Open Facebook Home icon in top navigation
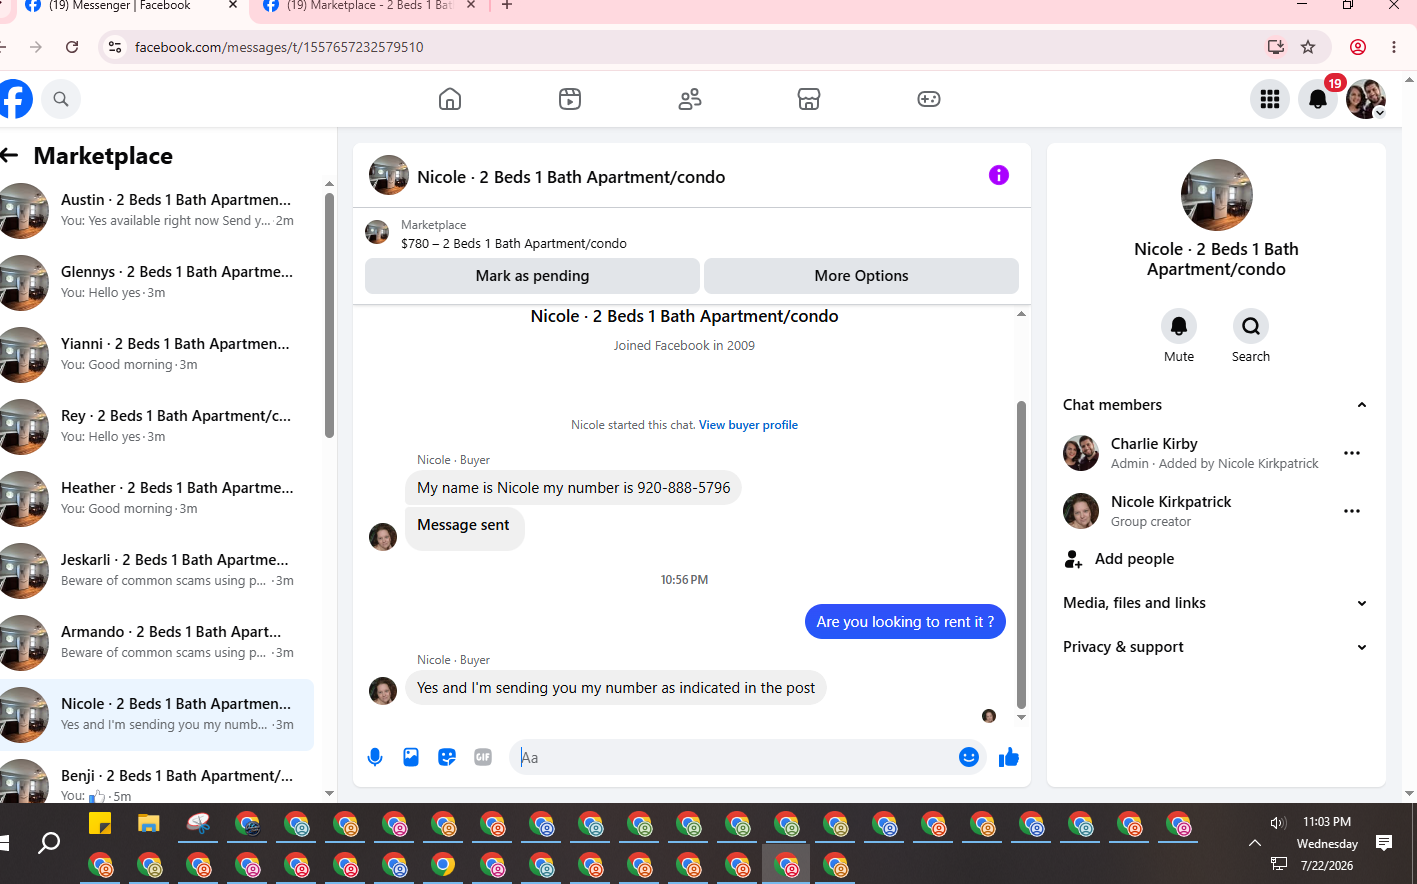 [x=450, y=99]
